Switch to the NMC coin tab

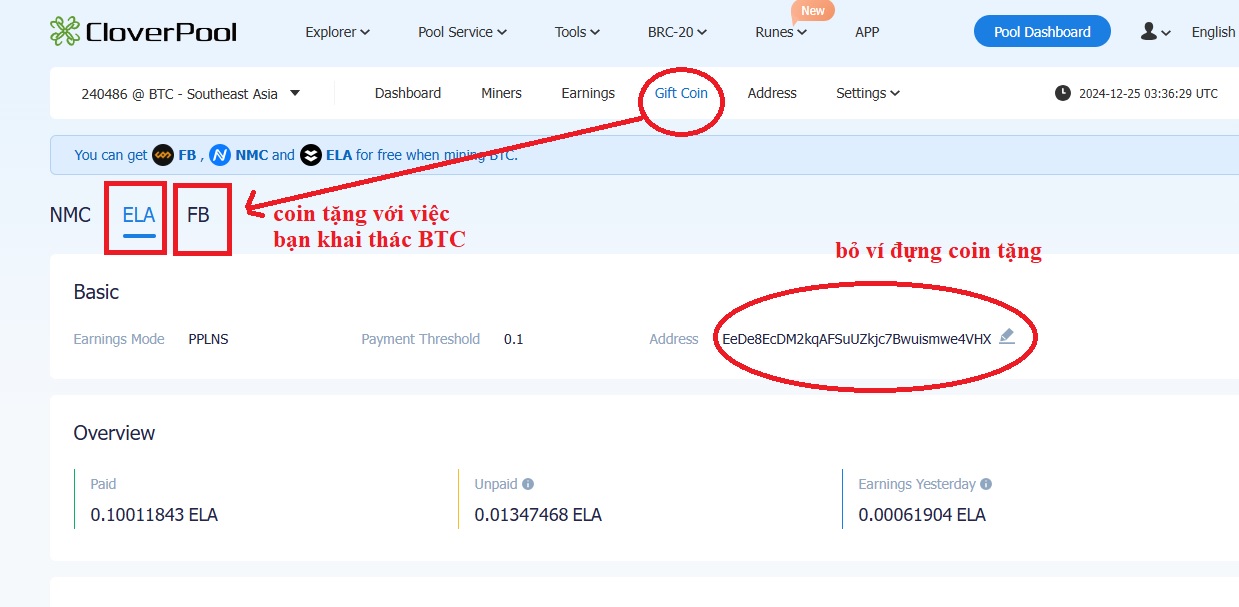point(70,215)
